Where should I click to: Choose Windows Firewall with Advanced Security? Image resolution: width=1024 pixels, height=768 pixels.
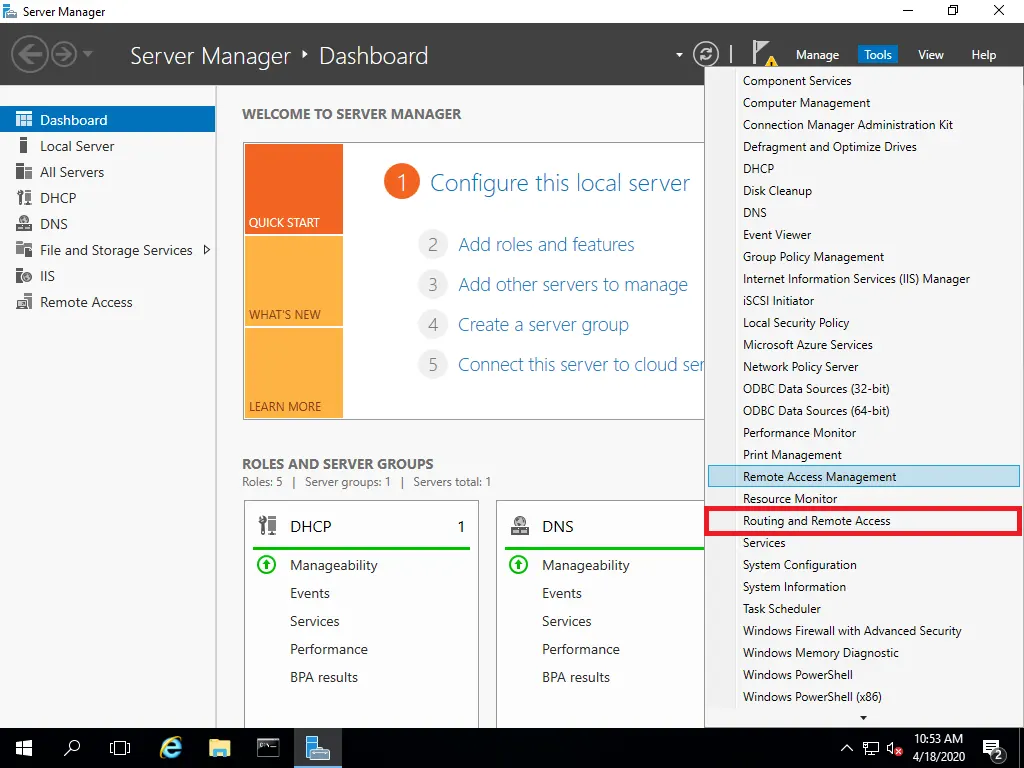[x=863, y=631]
